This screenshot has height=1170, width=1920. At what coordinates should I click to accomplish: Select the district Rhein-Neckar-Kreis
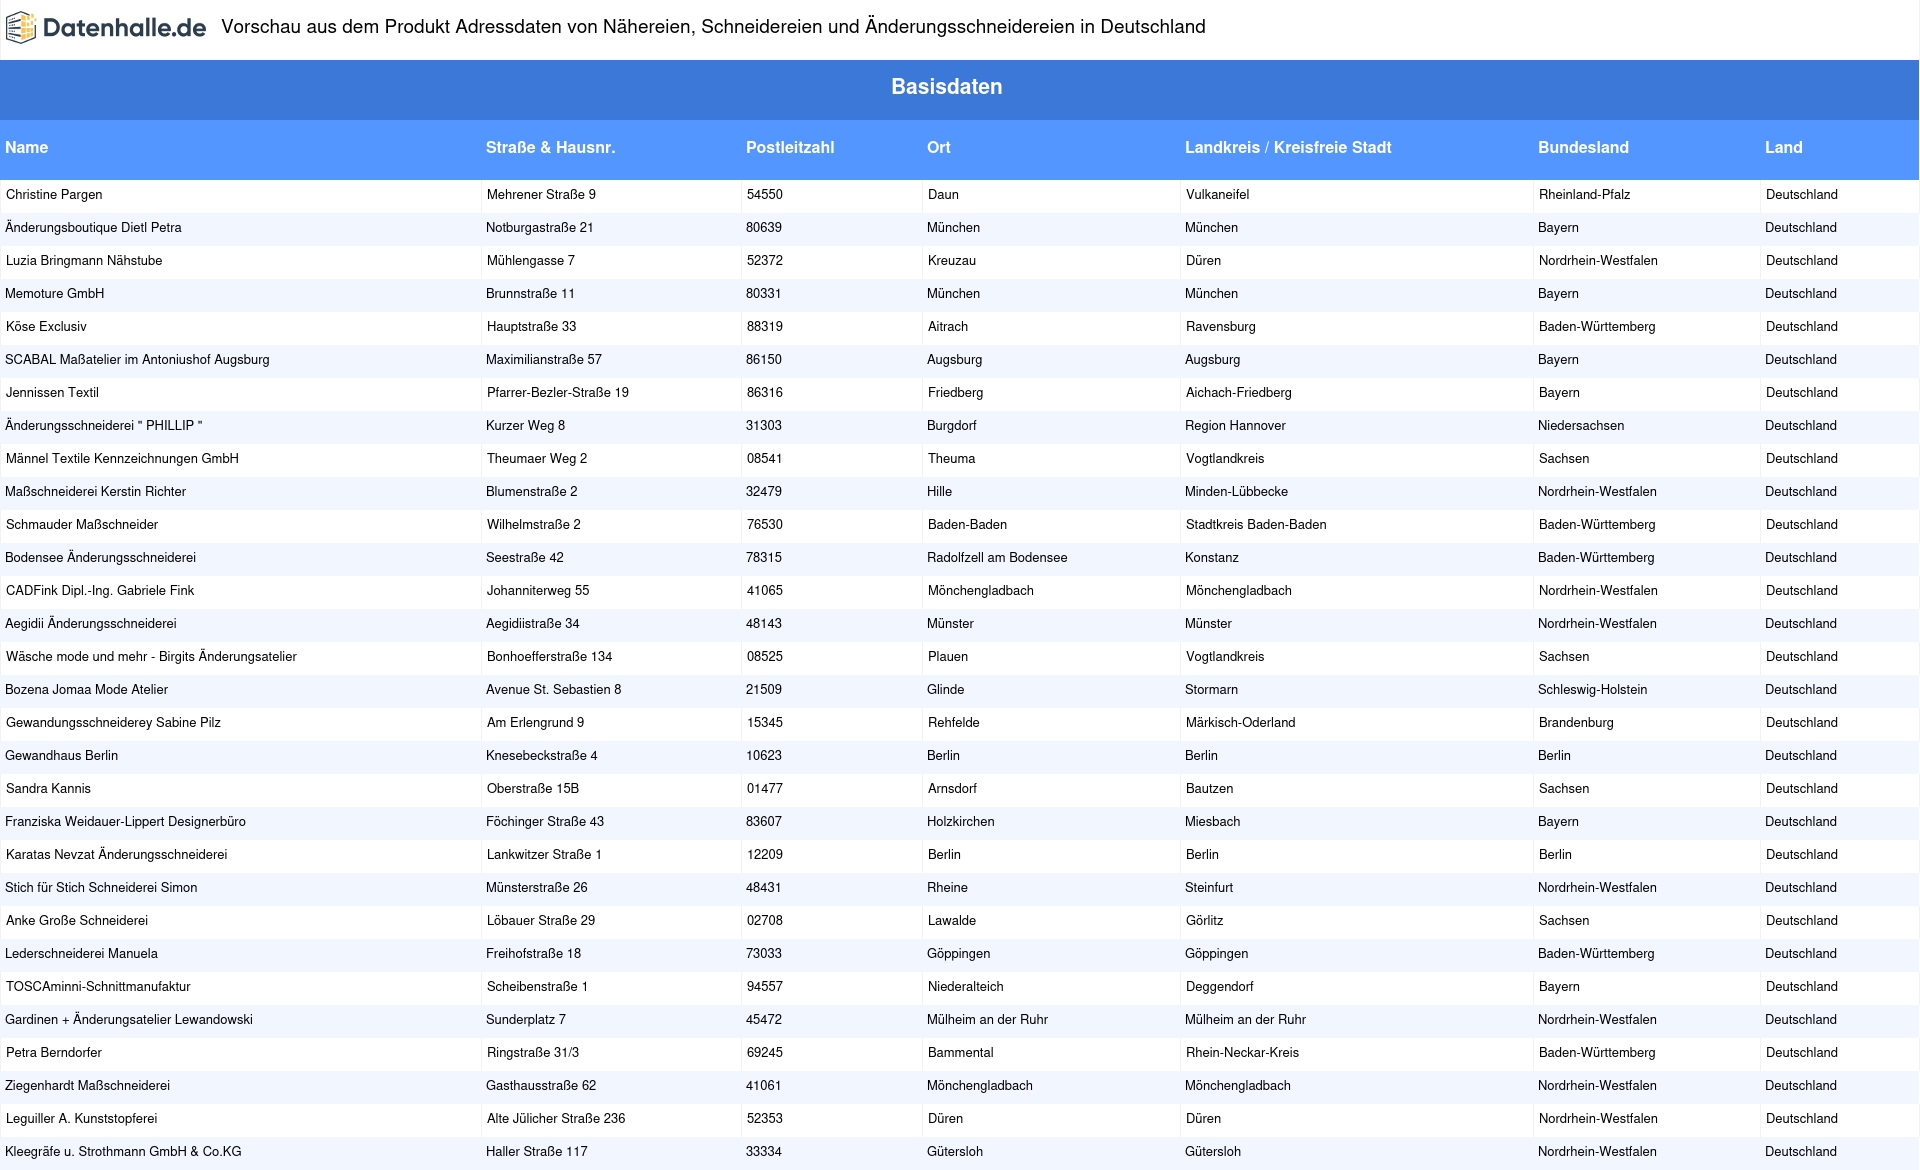(x=1243, y=1053)
